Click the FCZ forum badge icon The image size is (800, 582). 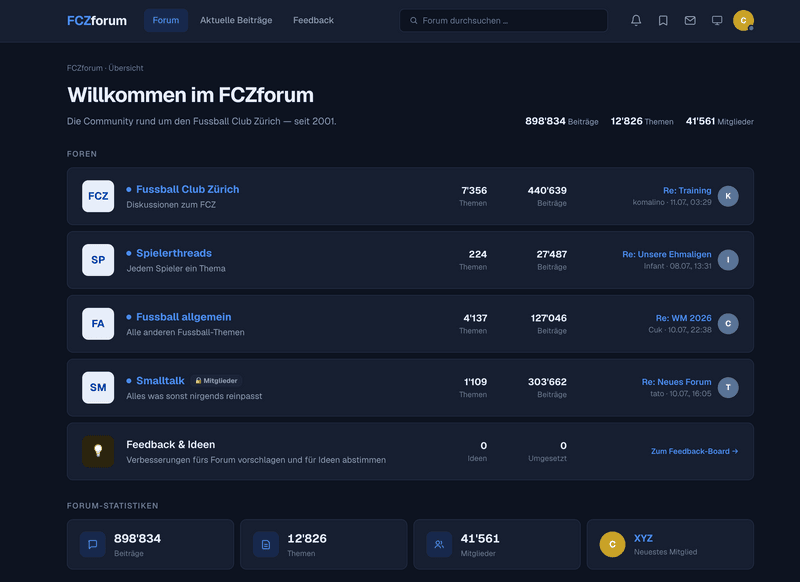(98, 196)
